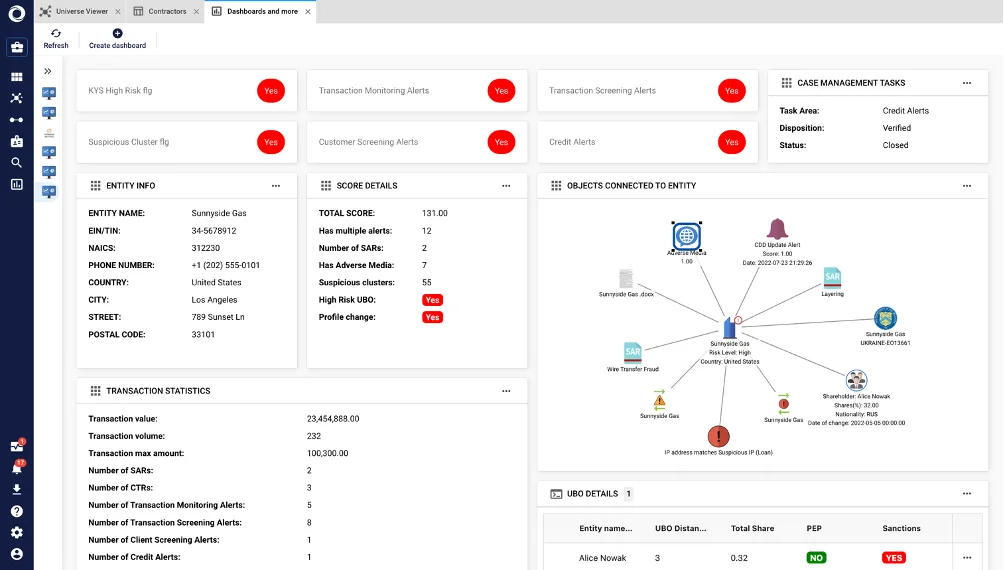Select the highlighted dashboard icon in dashboards list

[x=49, y=191]
